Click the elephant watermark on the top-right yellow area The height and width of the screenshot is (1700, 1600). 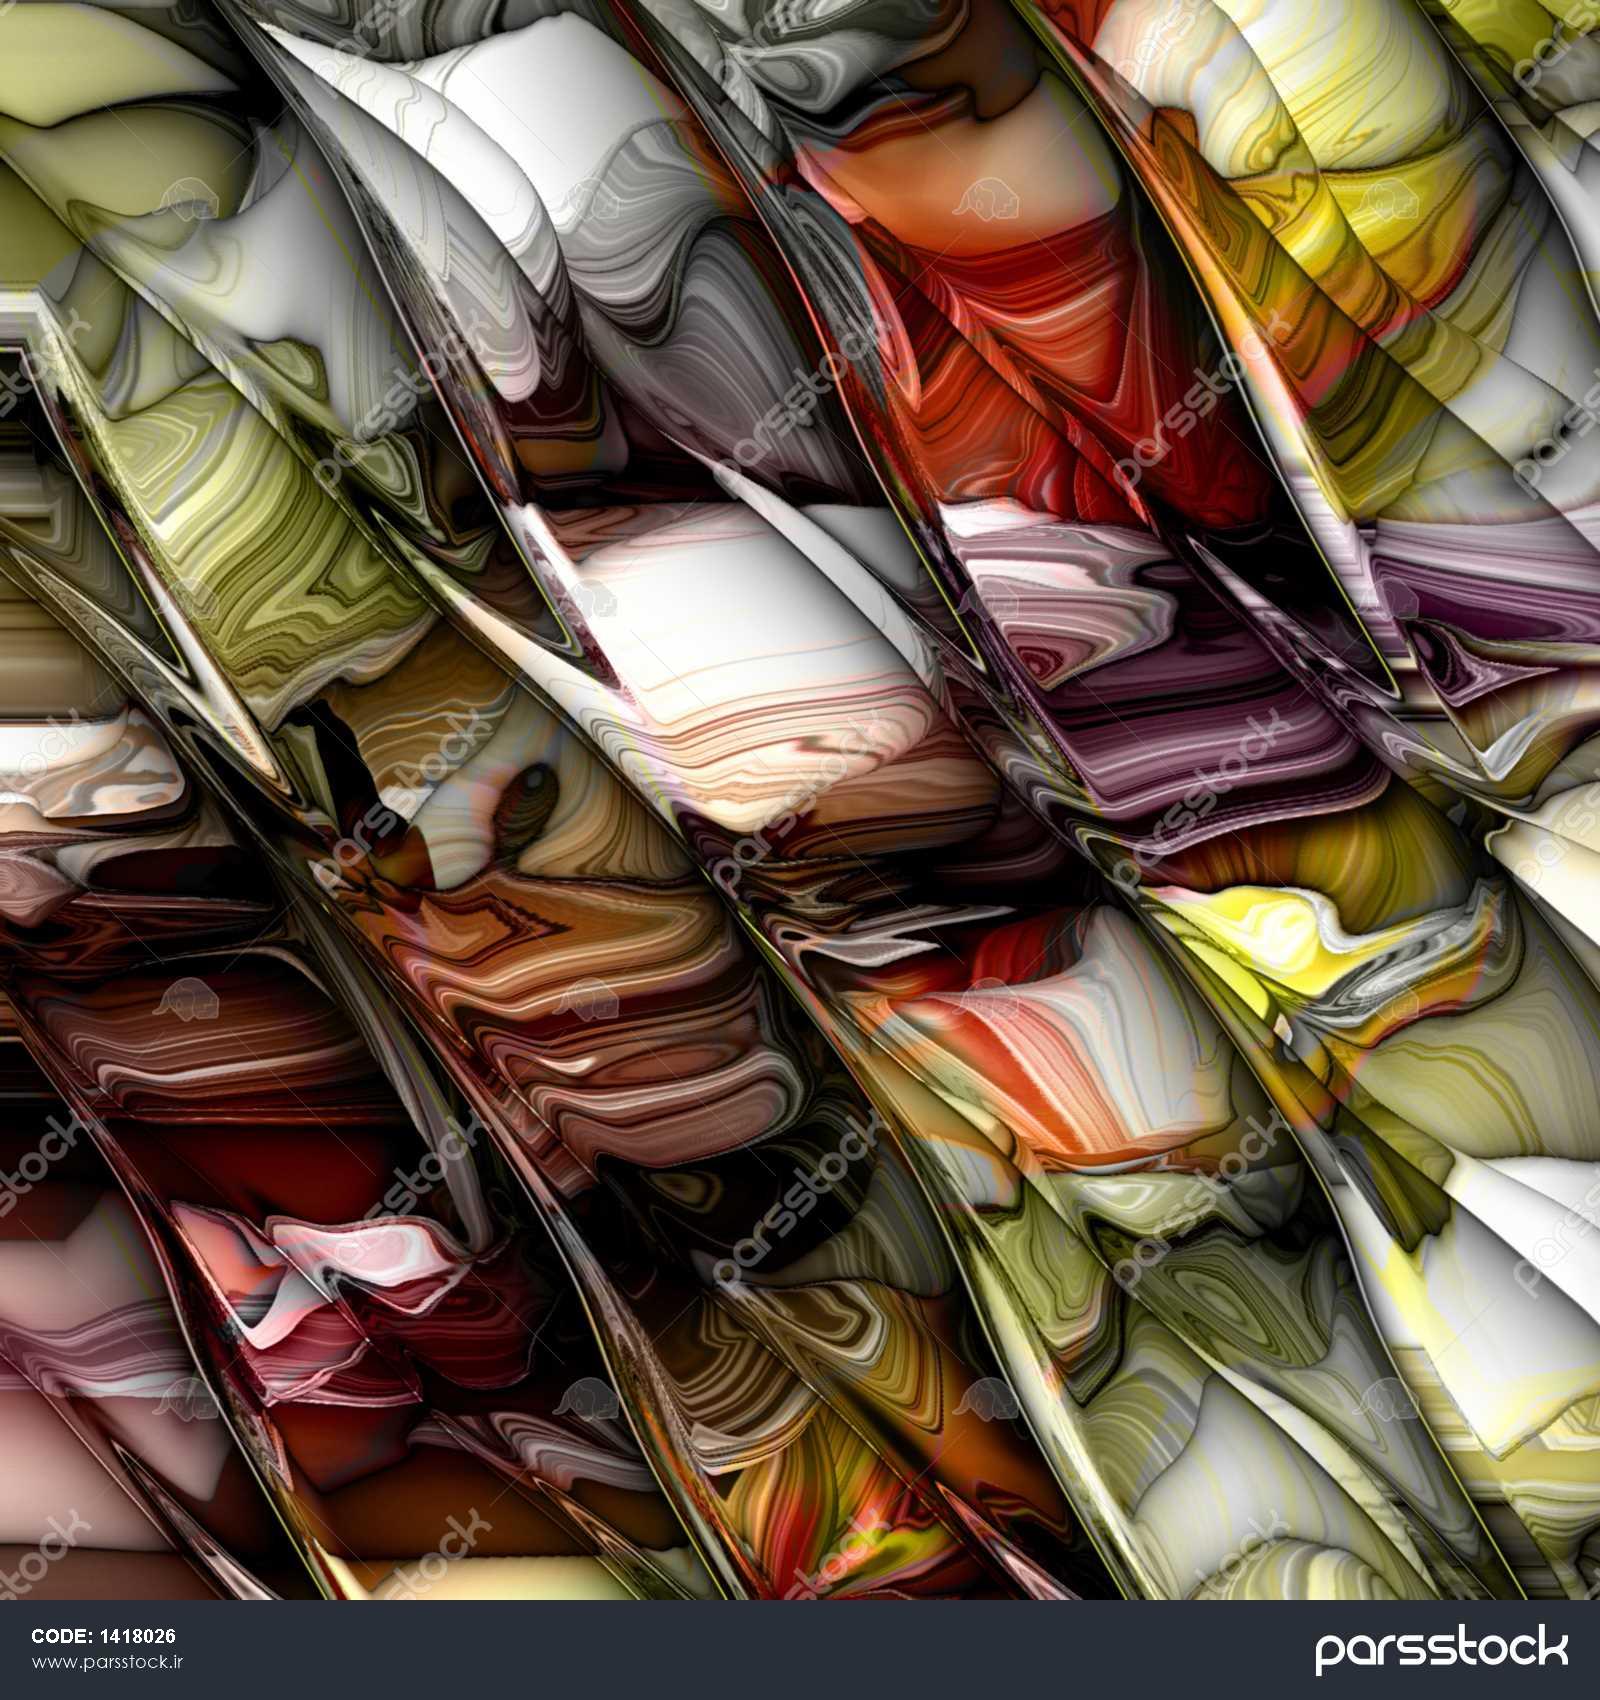click(x=1385, y=199)
